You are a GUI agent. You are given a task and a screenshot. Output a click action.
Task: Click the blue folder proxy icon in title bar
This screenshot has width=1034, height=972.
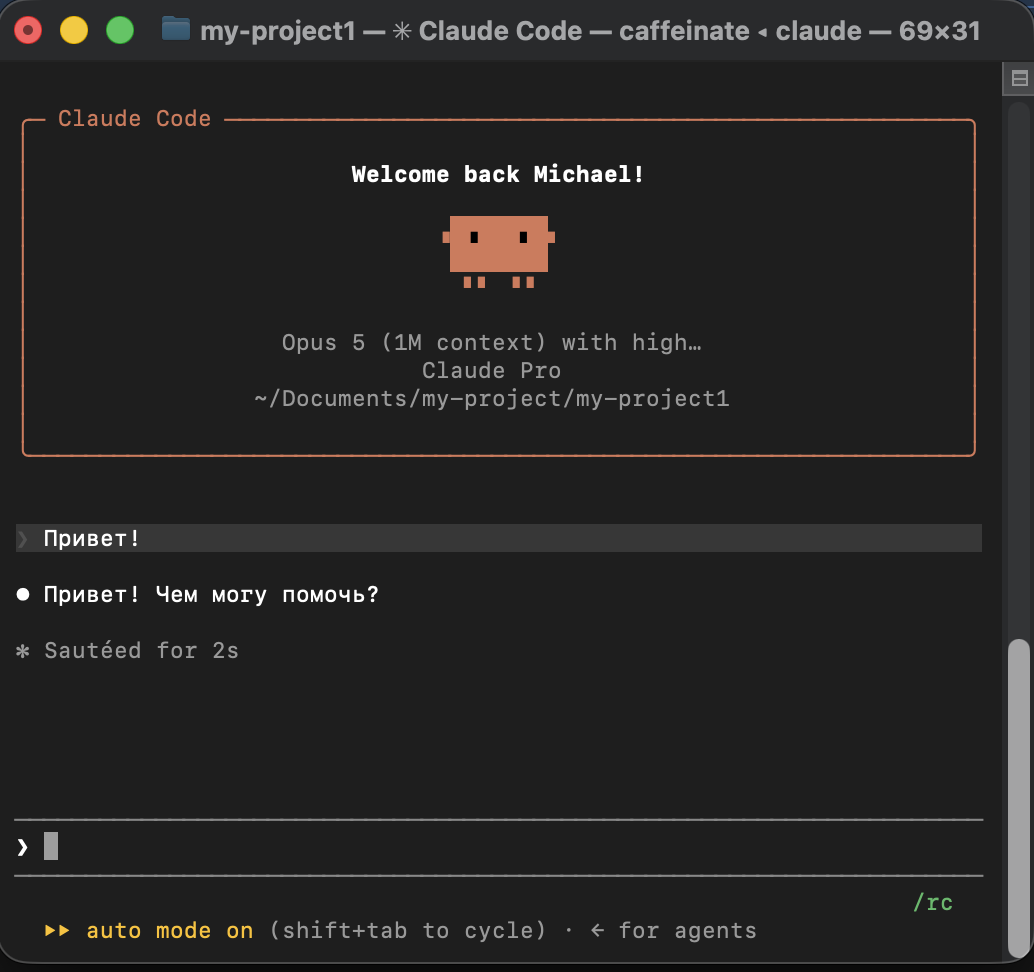point(175,30)
